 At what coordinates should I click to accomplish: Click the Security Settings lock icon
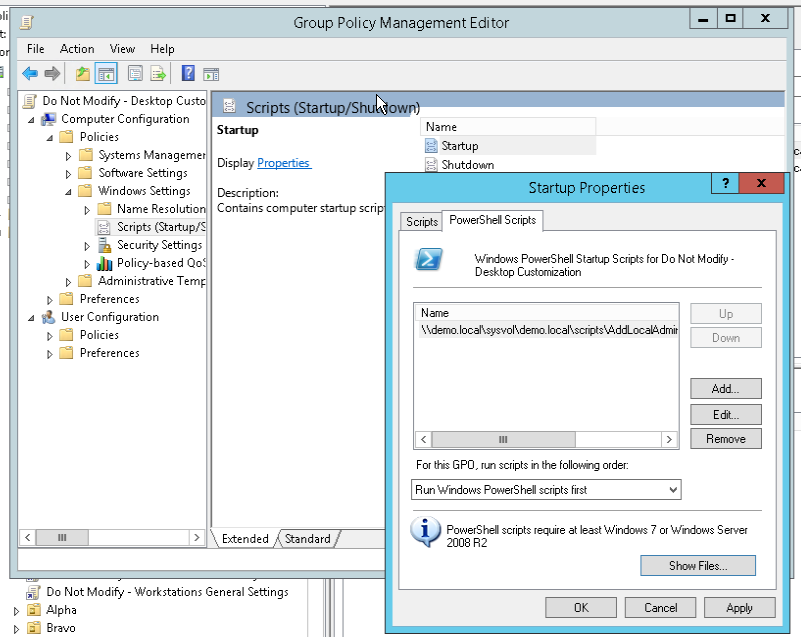tap(104, 245)
